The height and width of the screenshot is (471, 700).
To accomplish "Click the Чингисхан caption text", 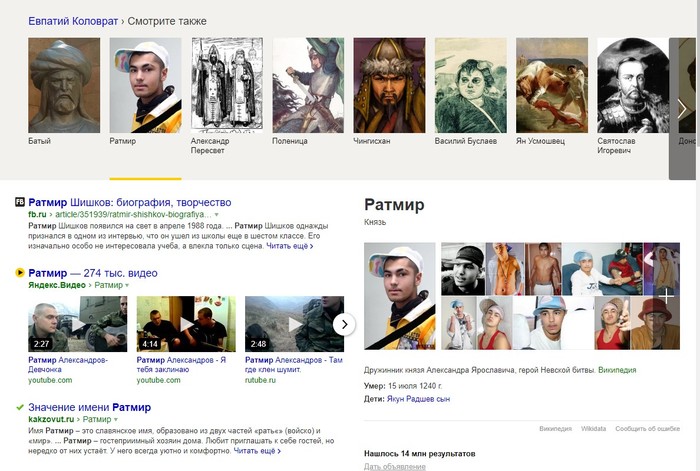I will [x=372, y=141].
